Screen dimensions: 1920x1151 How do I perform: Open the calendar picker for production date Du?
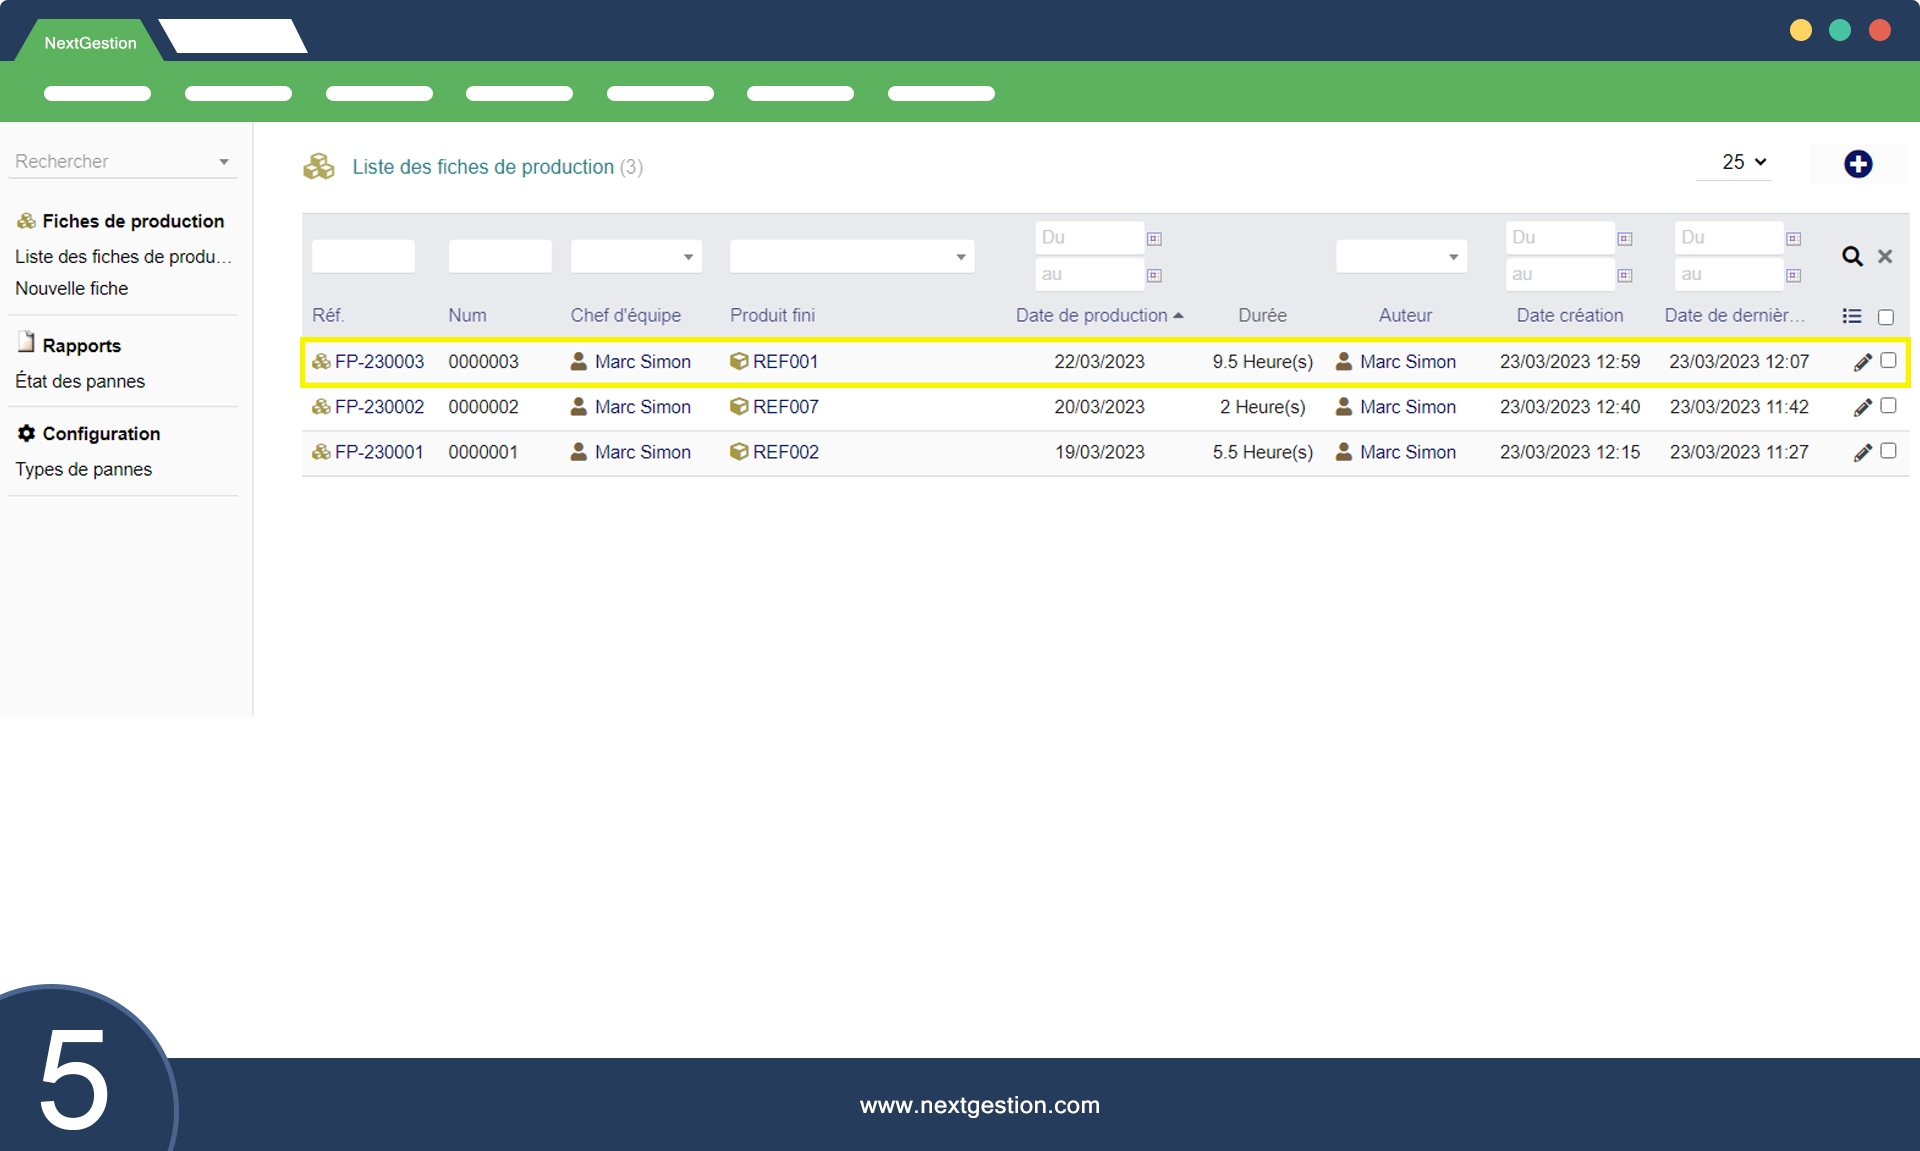(1154, 238)
